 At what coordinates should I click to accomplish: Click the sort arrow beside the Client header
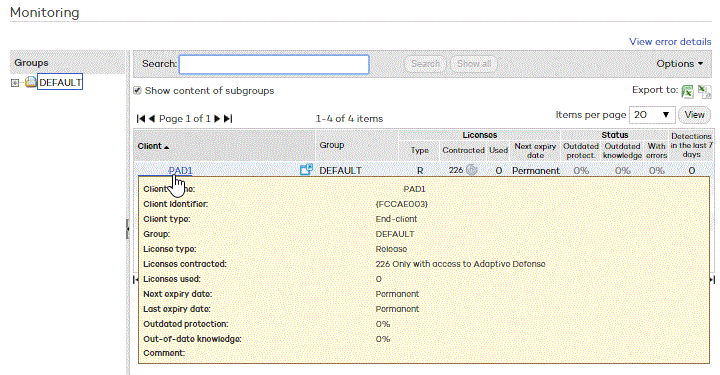click(x=166, y=147)
